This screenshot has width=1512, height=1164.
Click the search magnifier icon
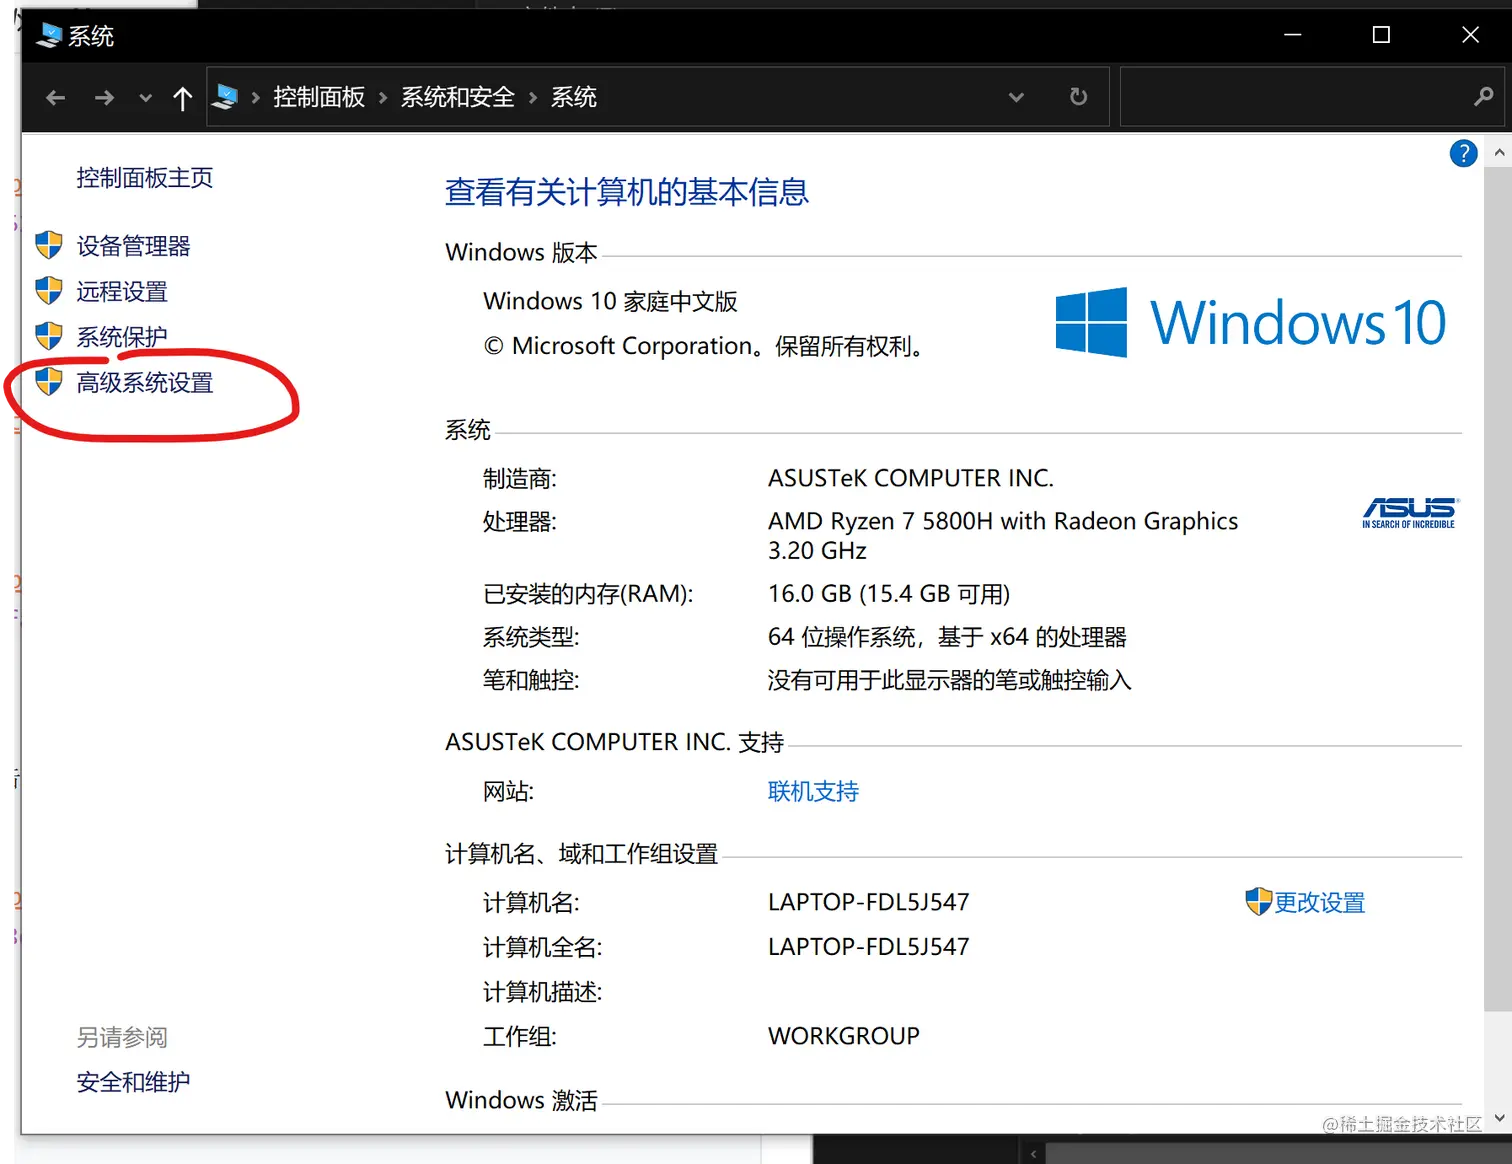pos(1483,97)
